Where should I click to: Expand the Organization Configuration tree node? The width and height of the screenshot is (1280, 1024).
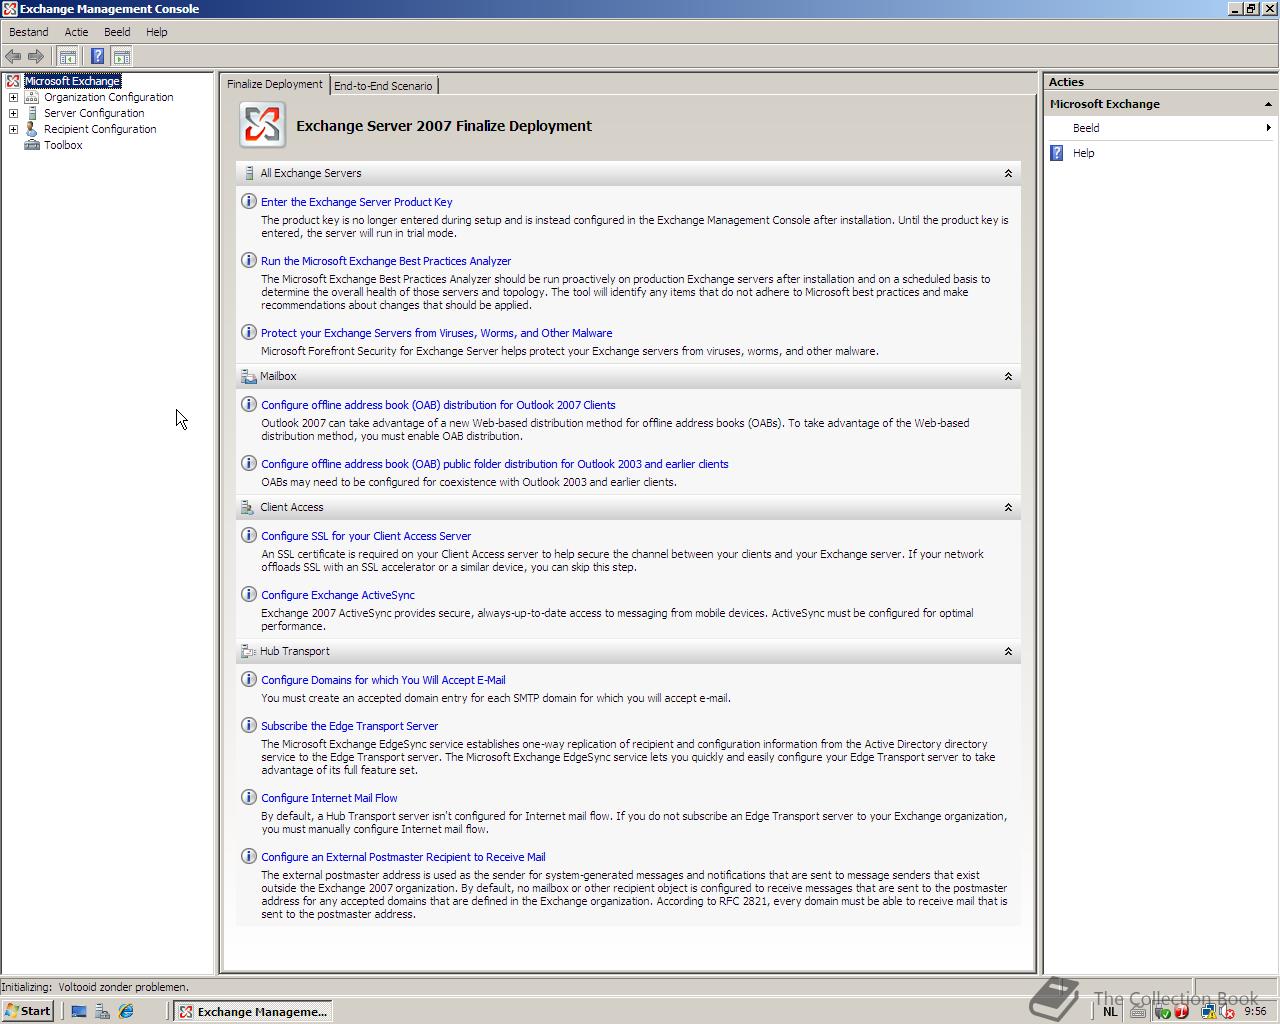(x=13, y=97)
